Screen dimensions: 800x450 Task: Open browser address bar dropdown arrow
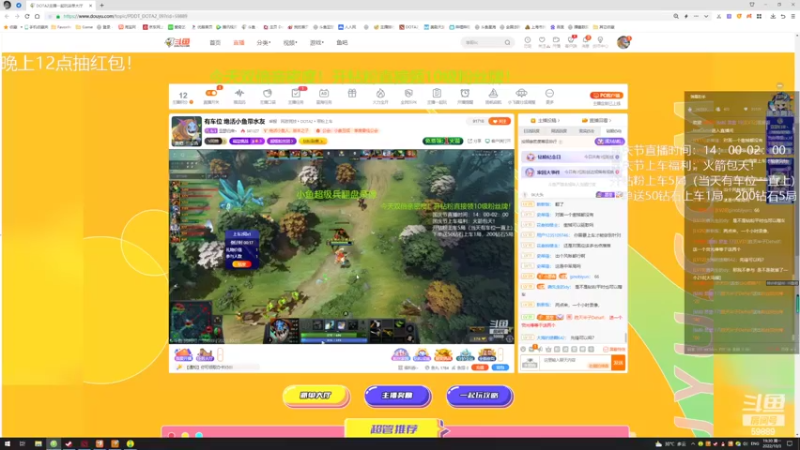click(706, 16)
